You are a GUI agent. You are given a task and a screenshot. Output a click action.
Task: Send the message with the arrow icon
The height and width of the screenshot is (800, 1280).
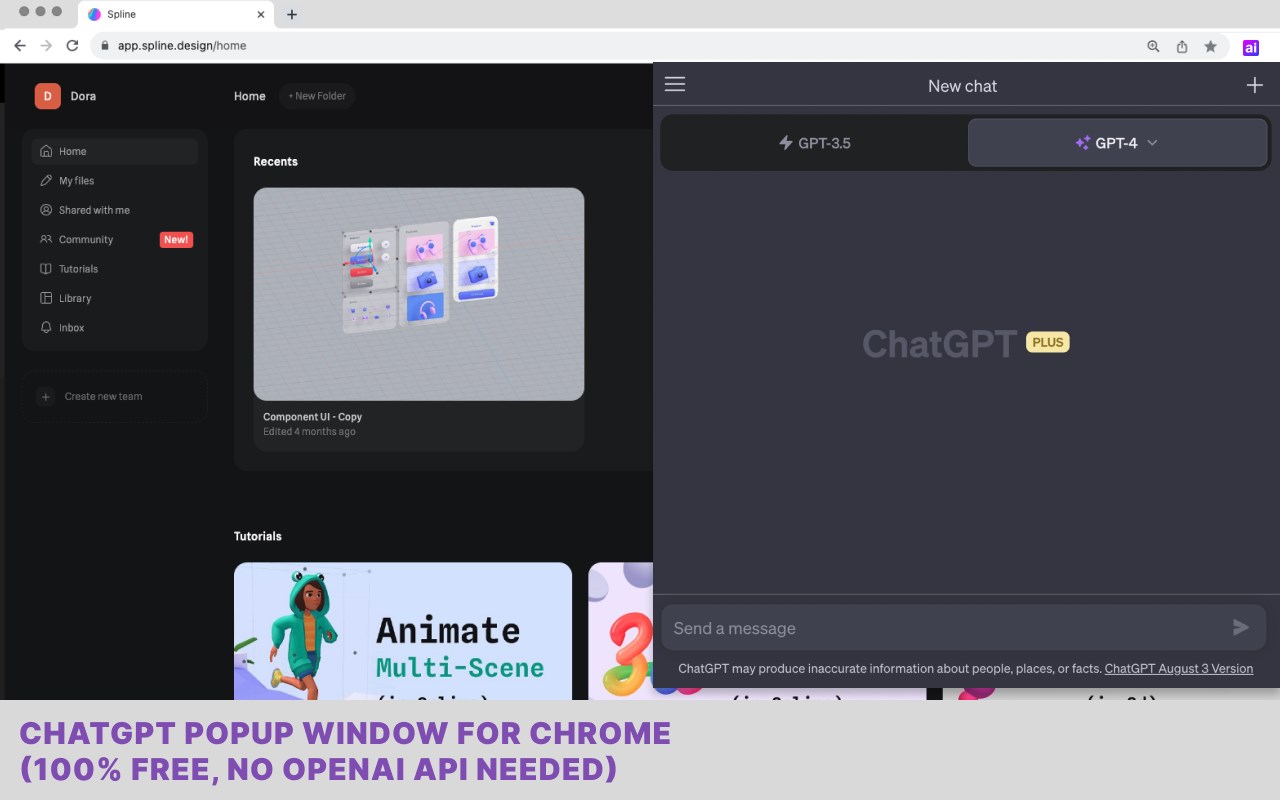tap(1241, 627)
